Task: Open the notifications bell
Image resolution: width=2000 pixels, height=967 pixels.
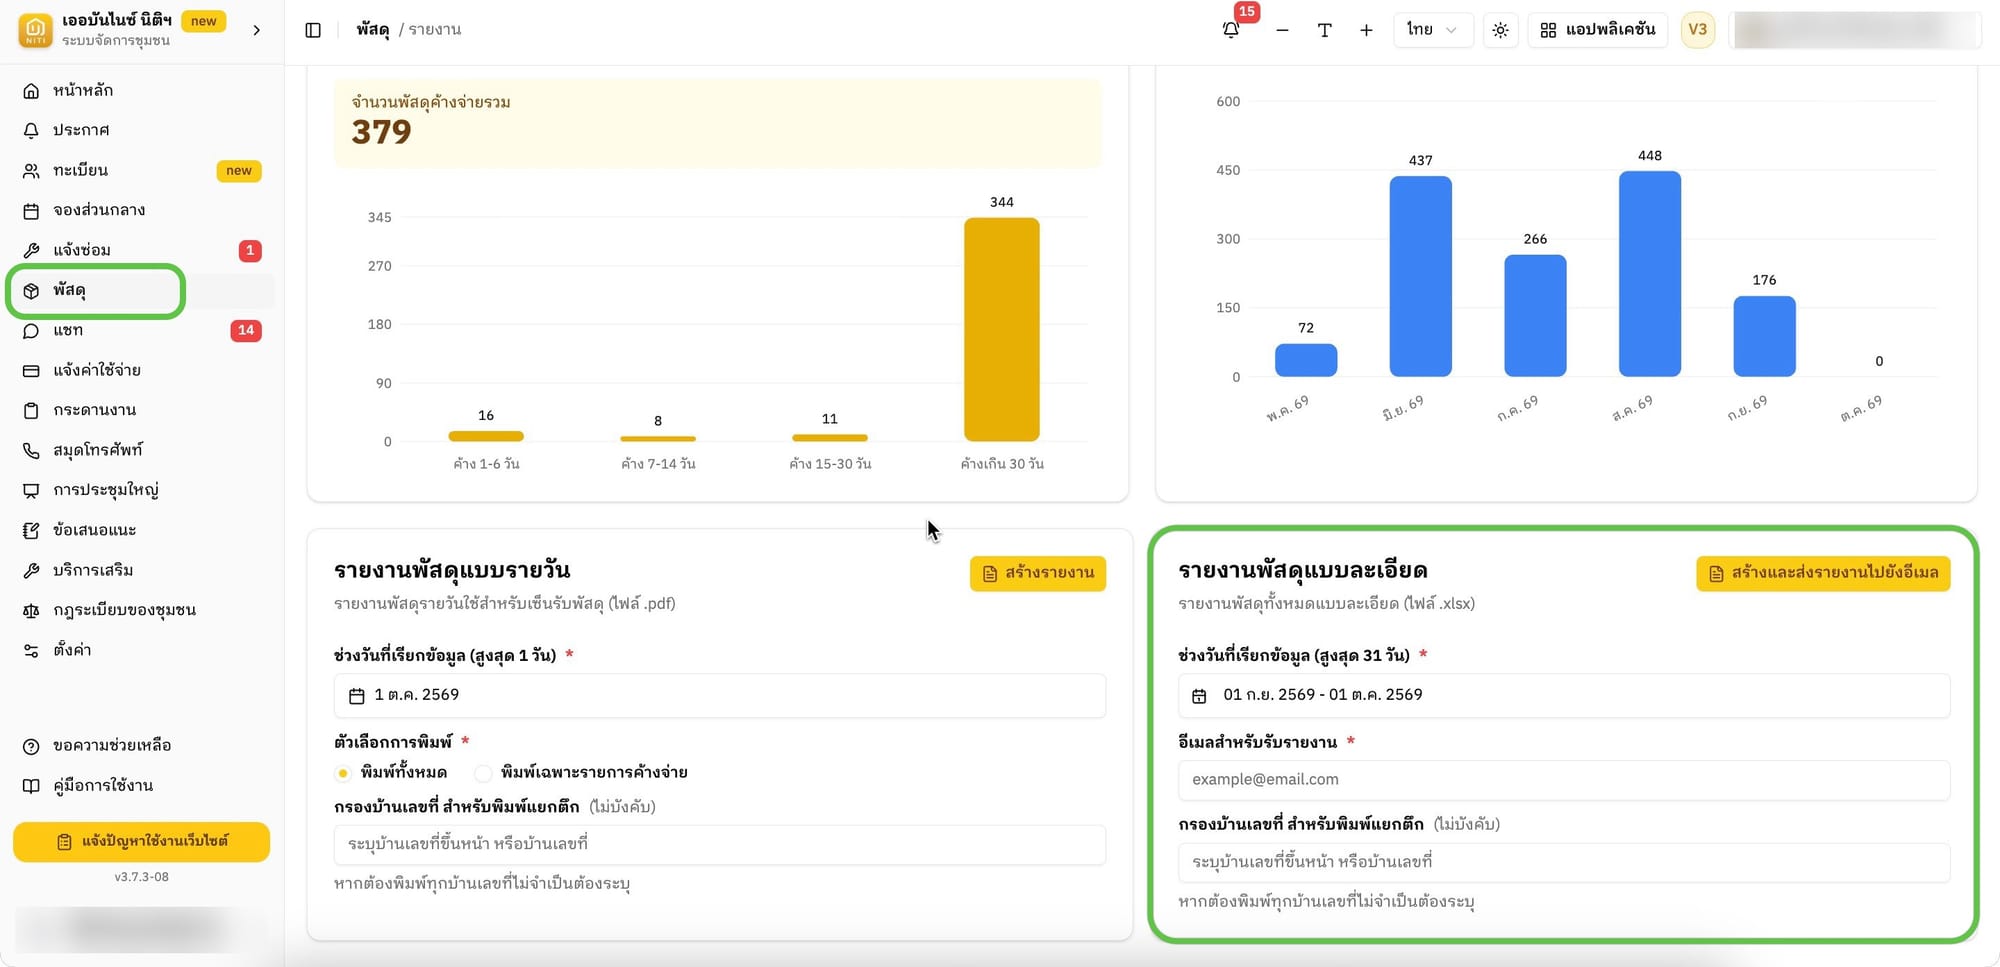Action: (x=1231, y=30)
